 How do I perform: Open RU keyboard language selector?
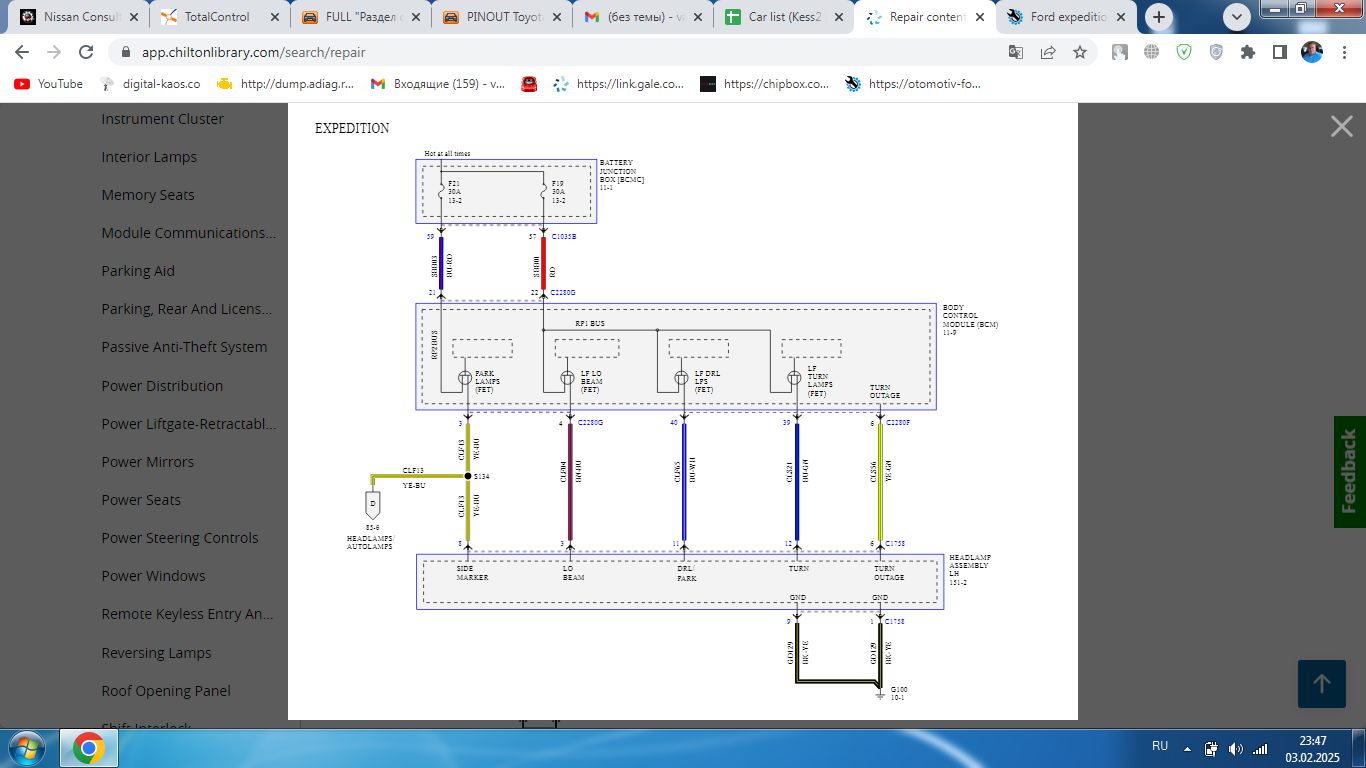(x=1160, y=747)
